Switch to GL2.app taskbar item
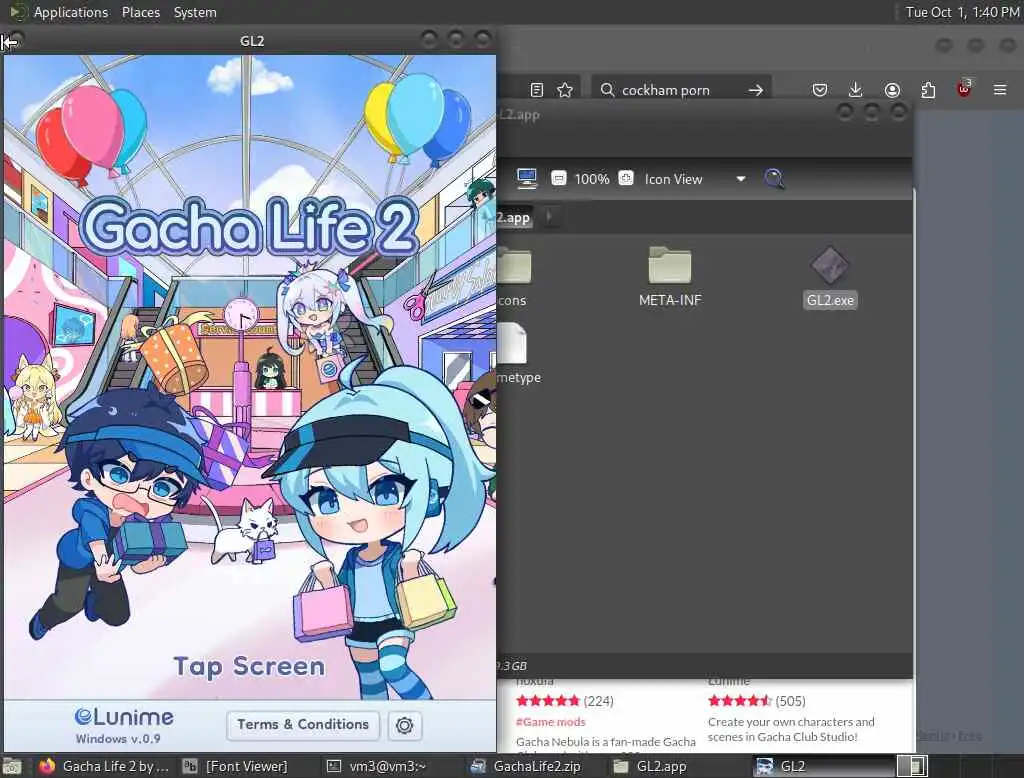Viewport: 1024px width, 778px height. pyautogui.click(x=651, y=766)
